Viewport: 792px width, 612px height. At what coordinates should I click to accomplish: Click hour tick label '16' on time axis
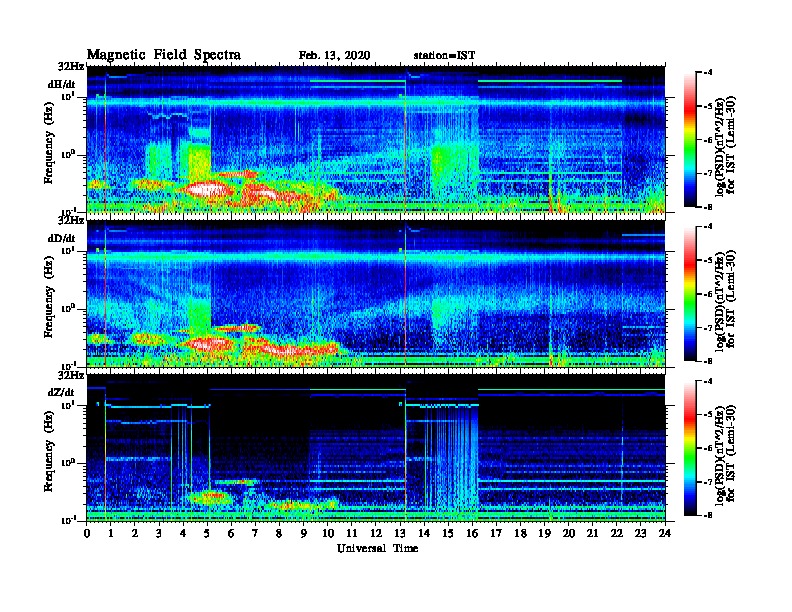click(x=472, y=534)
